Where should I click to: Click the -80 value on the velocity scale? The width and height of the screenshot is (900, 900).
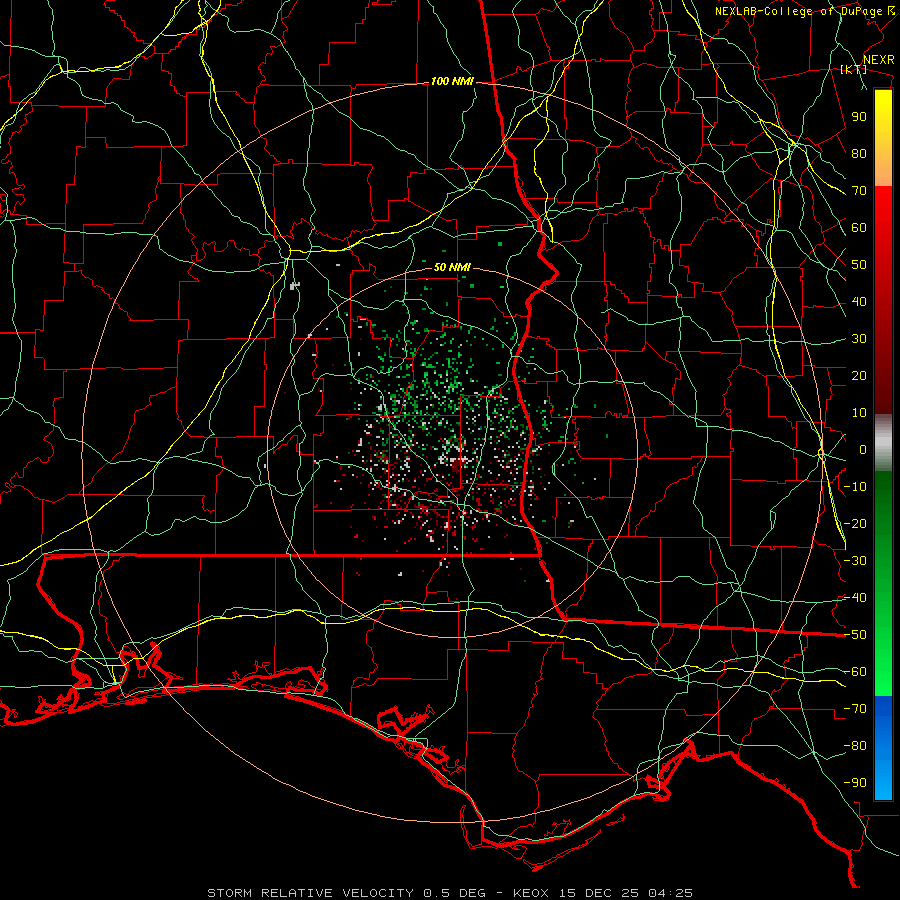[x=855, y=746]
